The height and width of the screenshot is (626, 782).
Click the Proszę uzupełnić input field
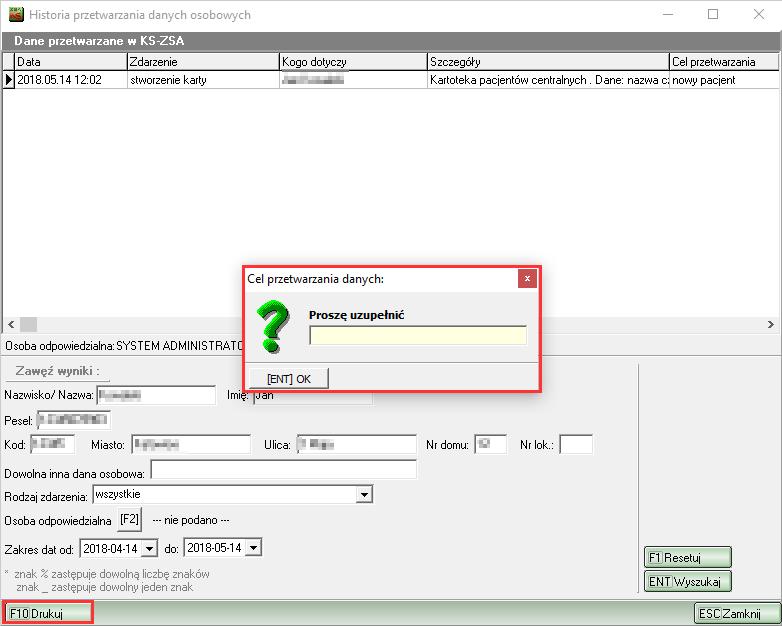(418, 335)
